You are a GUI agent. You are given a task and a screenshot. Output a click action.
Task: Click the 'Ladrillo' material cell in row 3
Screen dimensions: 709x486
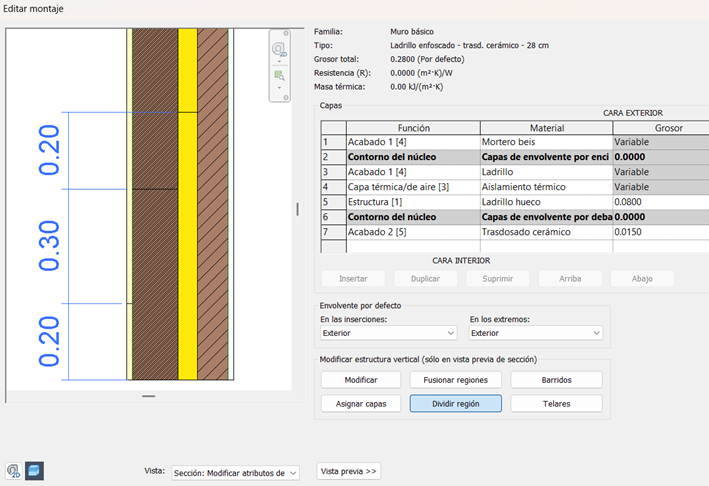pyautogui.click(x=547, y=172)
